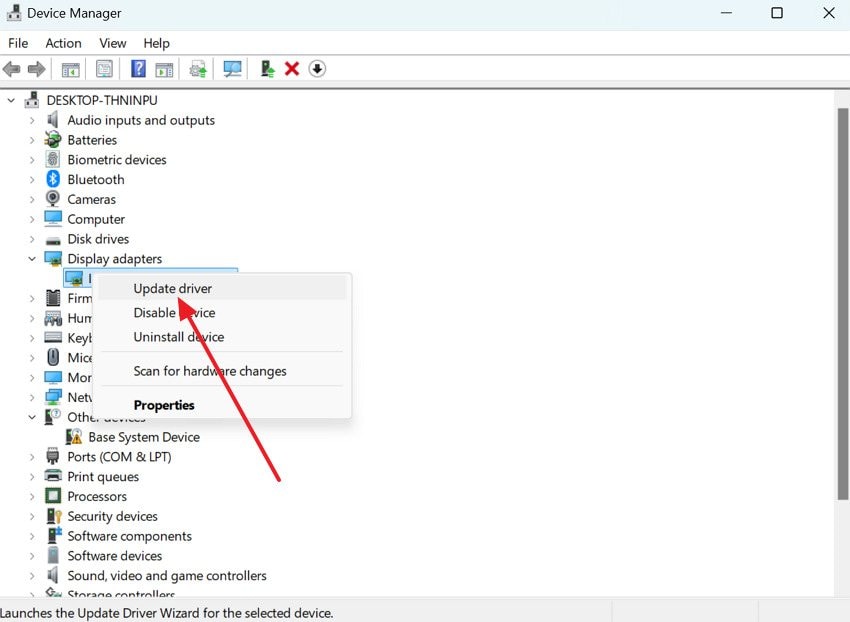This screenshot has height=622, width=850.
Task: Click the Scan for hardware changes monitor icon
Action: [x=233, y=69]
